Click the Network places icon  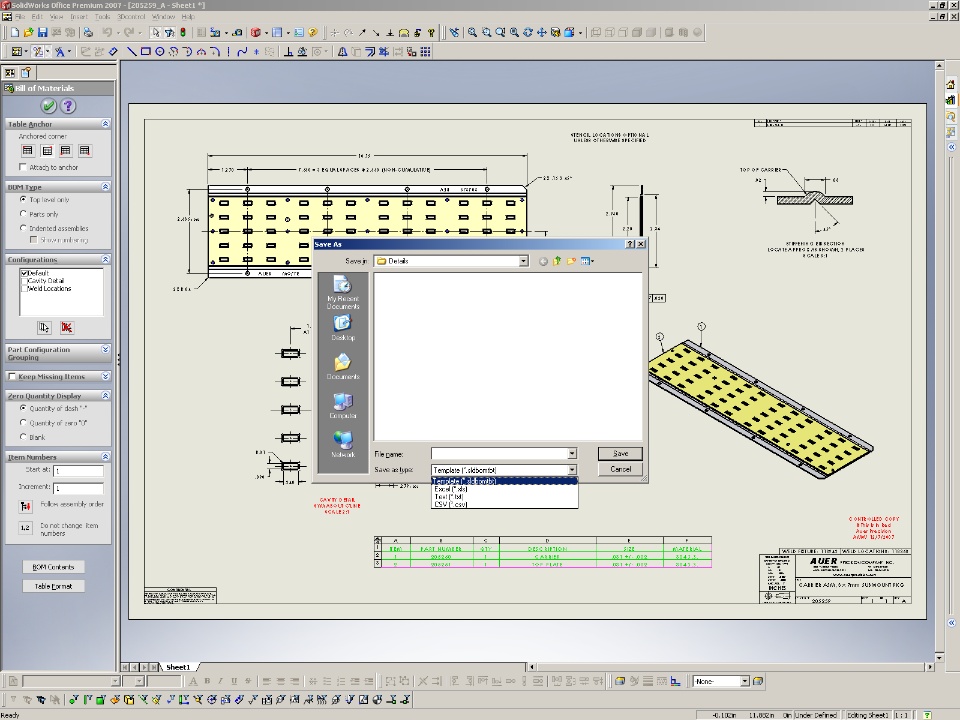(342, 441)
